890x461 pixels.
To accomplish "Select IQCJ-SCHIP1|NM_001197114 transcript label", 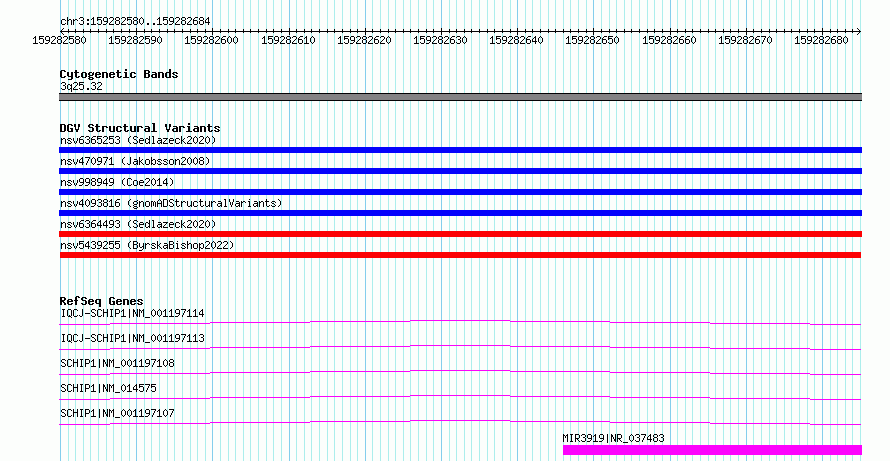I will coord(132,313).
